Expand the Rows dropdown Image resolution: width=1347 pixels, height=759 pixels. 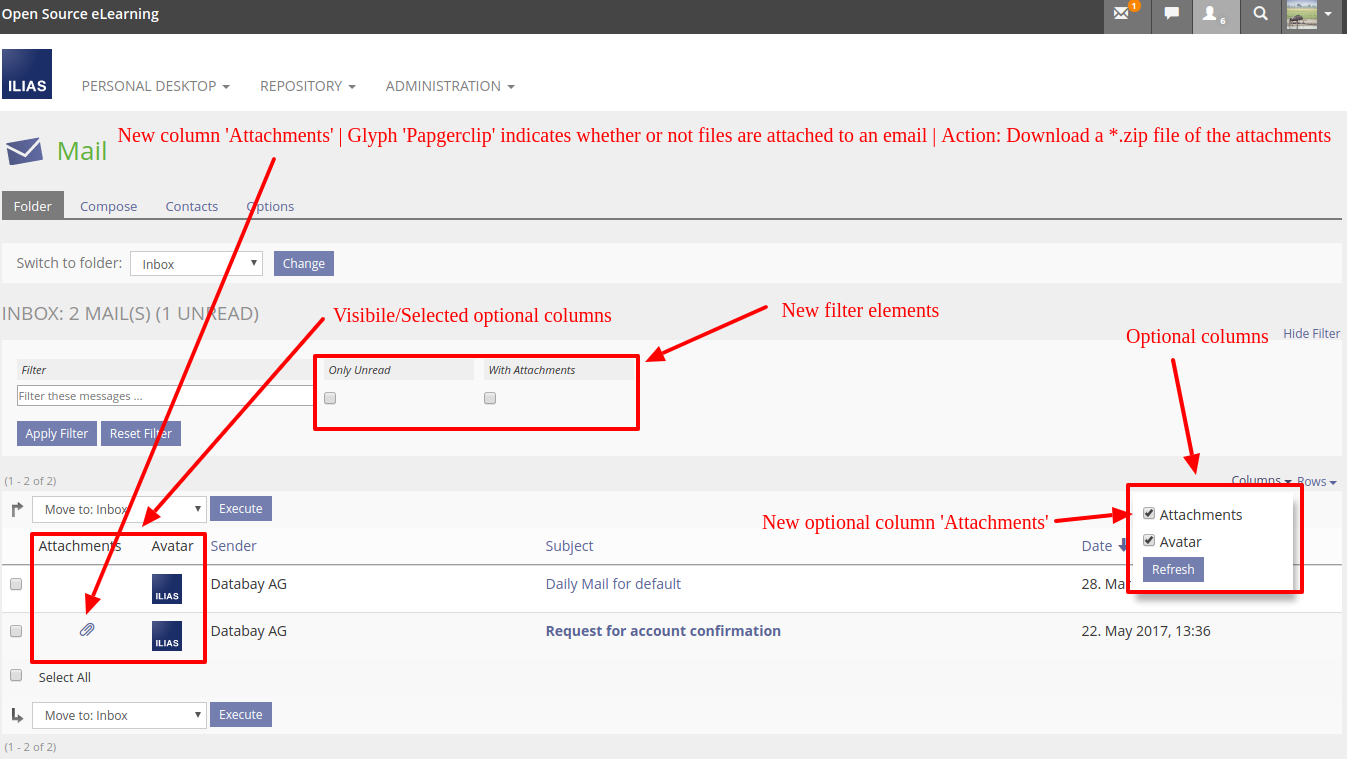click(1317, 482)
